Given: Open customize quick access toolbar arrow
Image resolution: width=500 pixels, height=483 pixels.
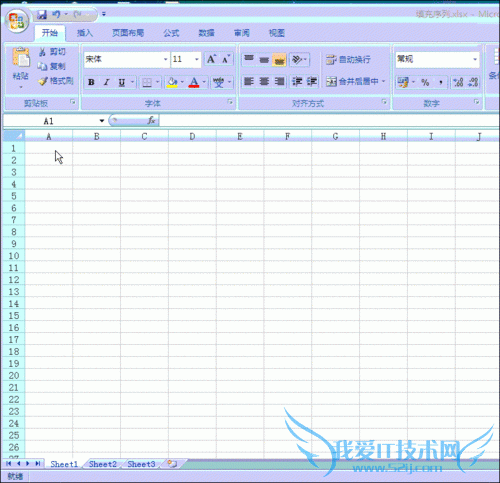Looking at the screenshot, I should pos(104,14).
